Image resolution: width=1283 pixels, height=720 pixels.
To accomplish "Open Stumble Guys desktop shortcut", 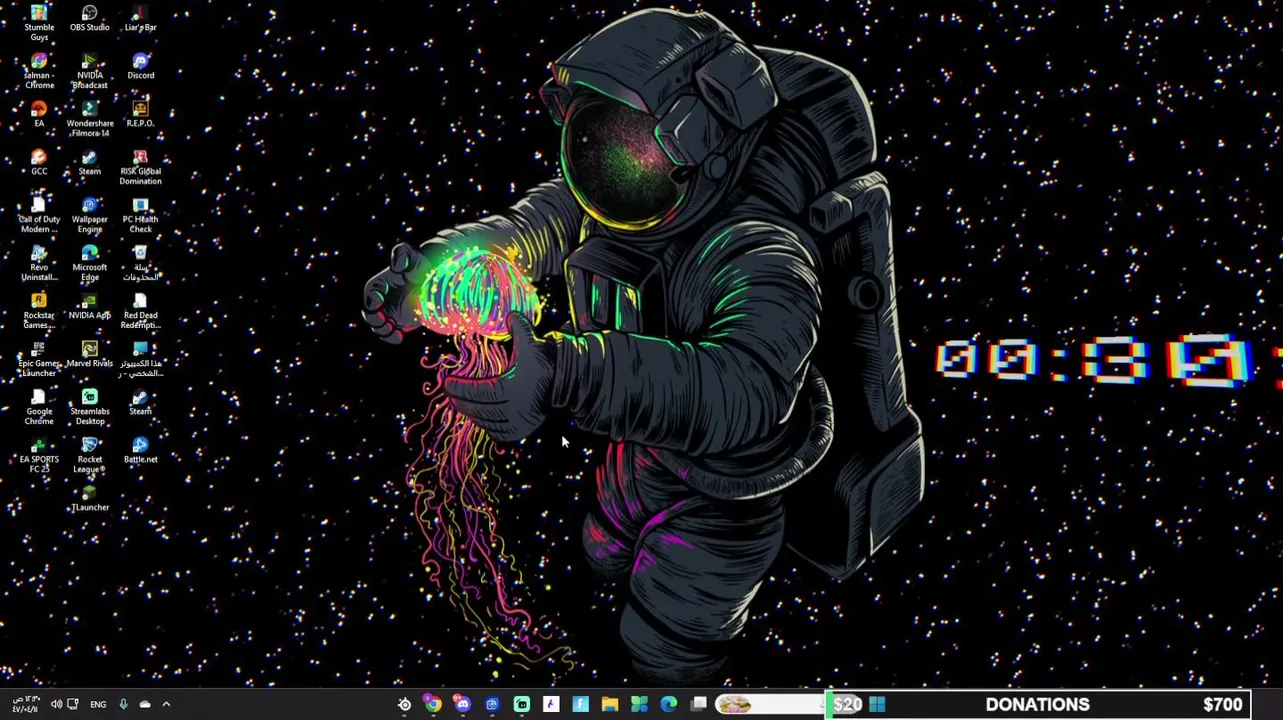I will [39, 23].
